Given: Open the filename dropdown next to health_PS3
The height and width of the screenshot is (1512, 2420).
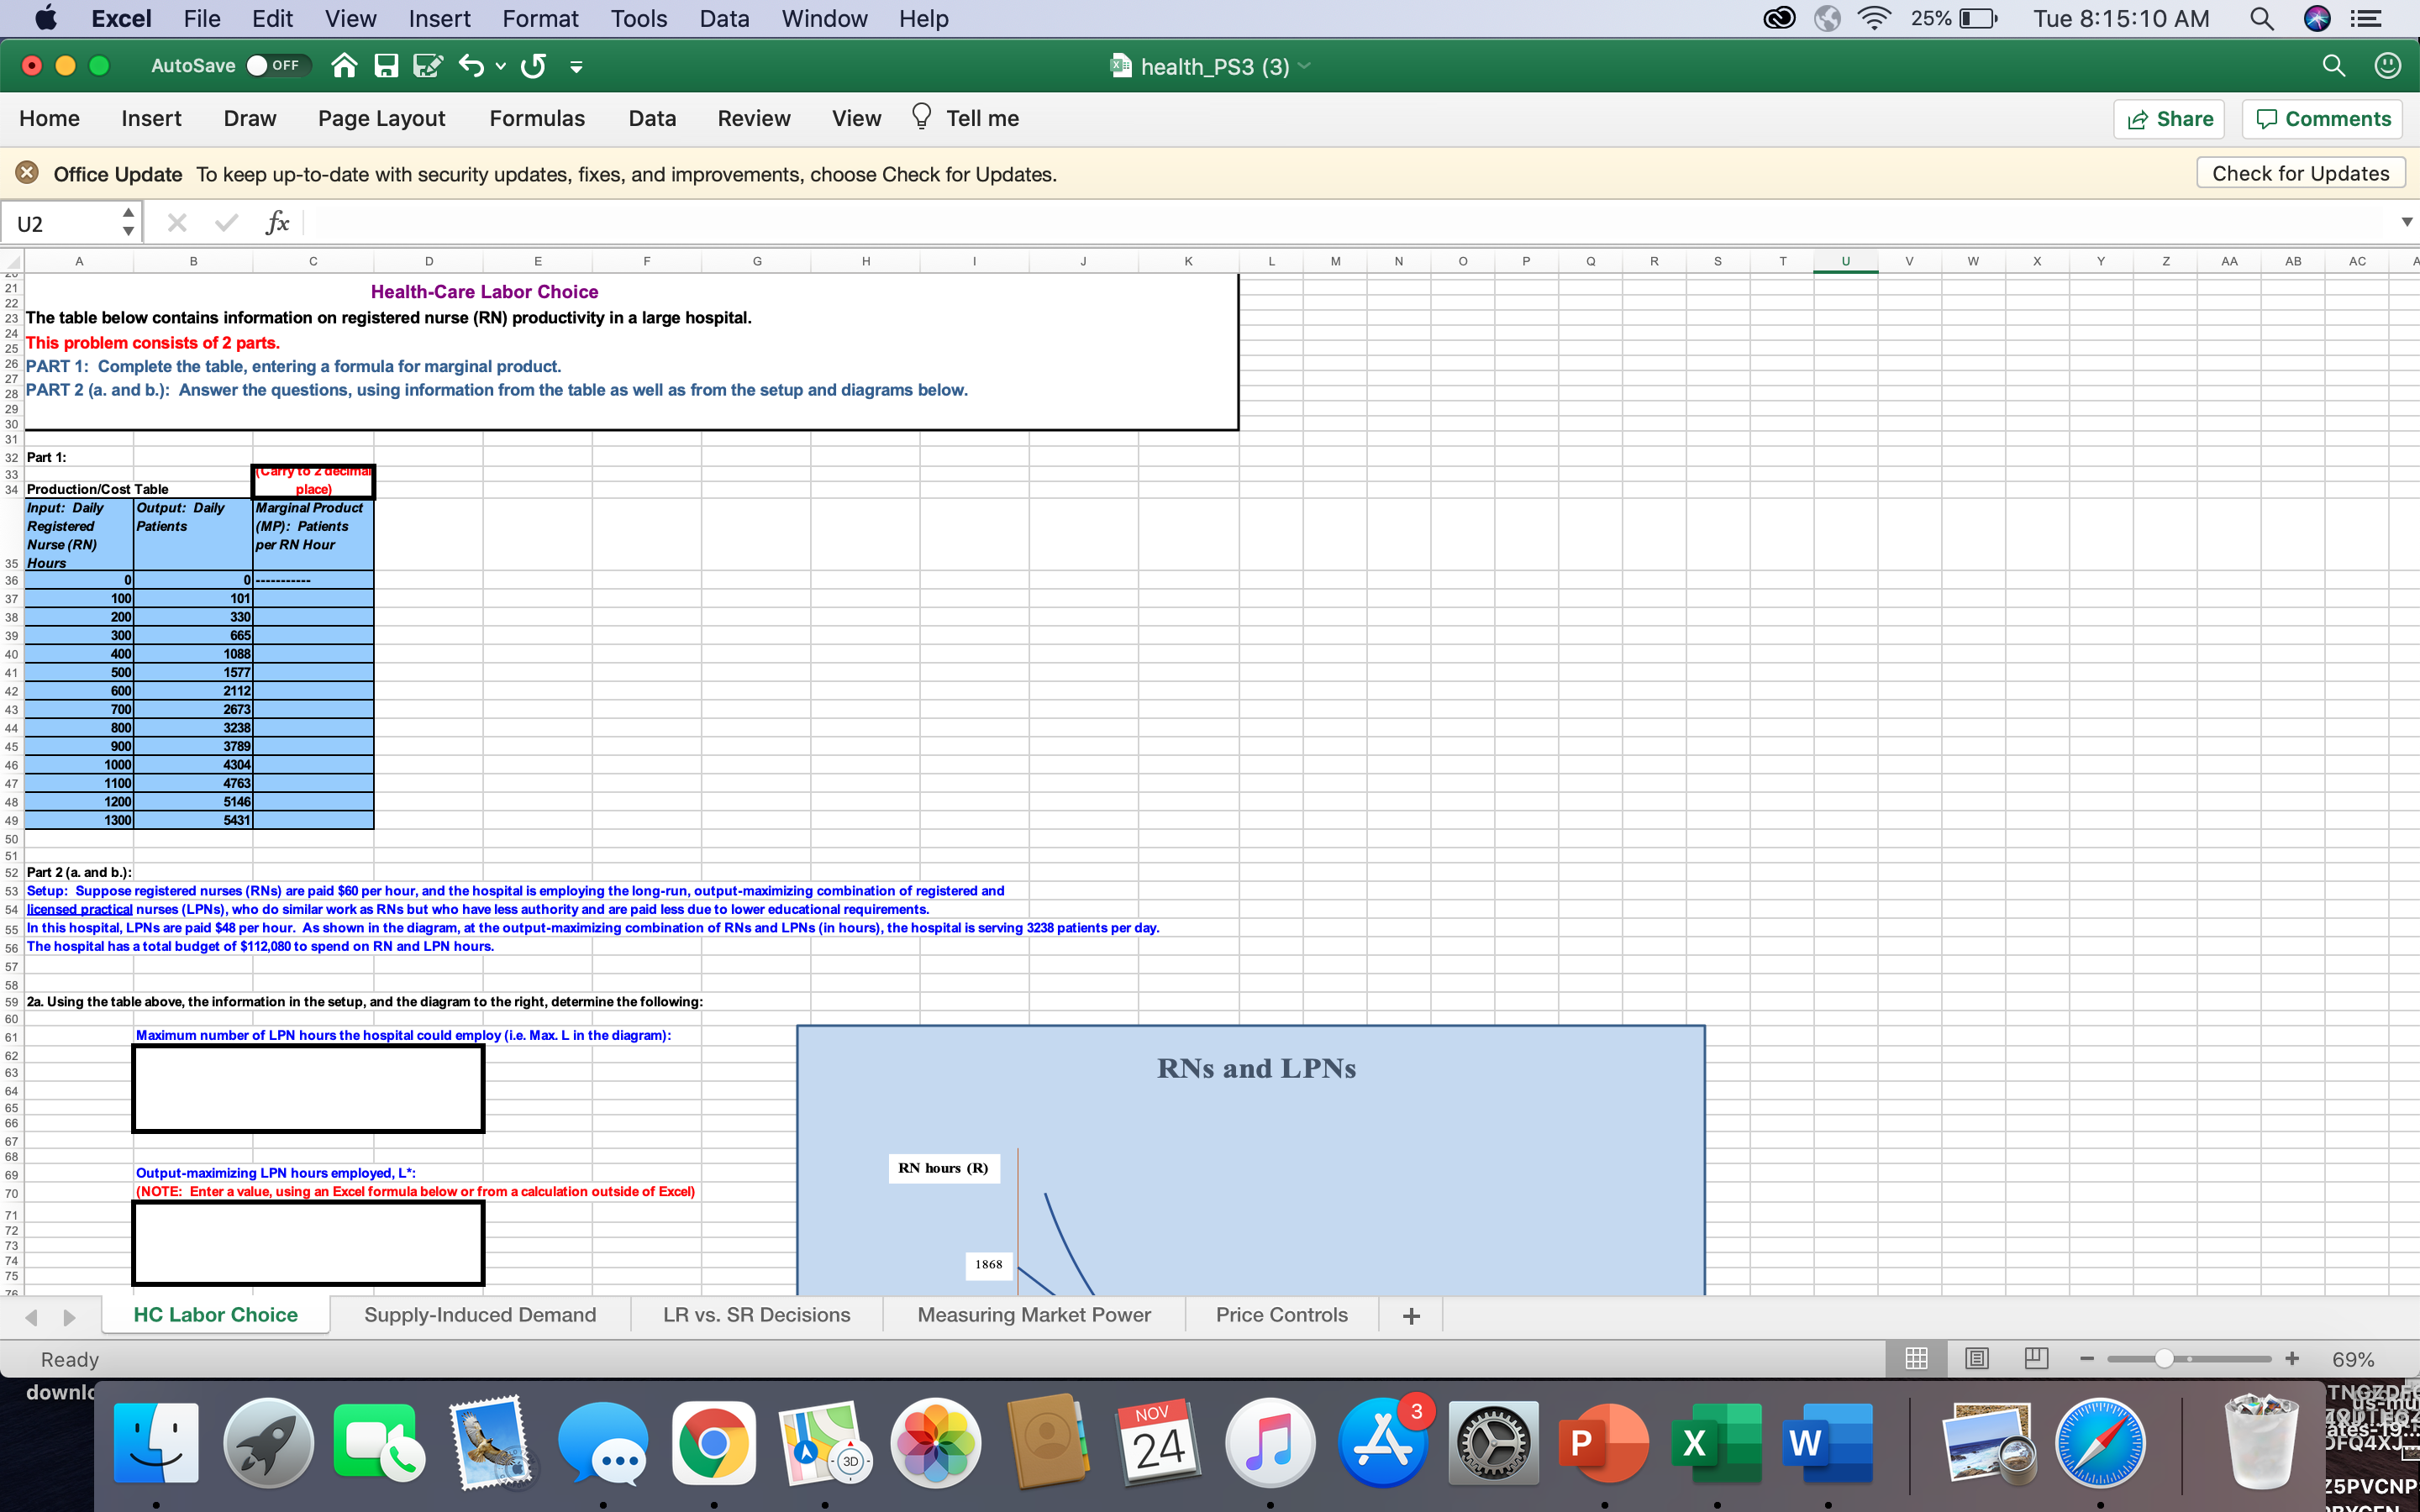Looking at the screenshot, I should click(x=1304, y=66).
